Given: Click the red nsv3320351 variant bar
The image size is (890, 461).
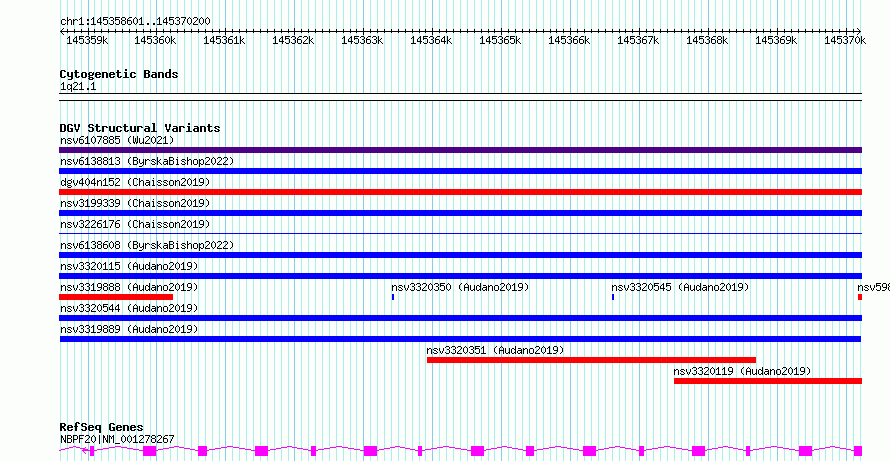Looking at the screenshot, I should pos(591,360).
